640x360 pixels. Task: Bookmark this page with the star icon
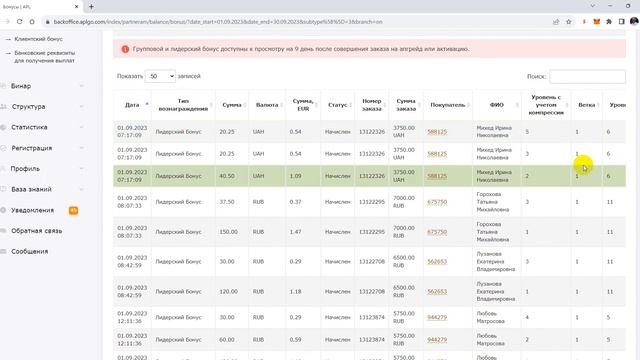pyautogui.click(x=569, y=22)
